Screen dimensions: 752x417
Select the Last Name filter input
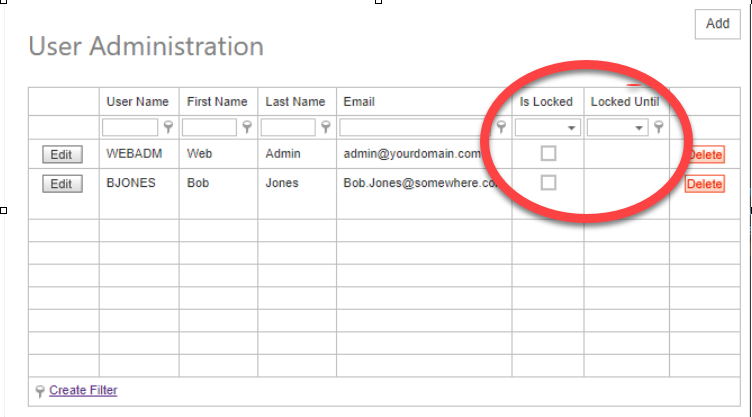point(287,127)
